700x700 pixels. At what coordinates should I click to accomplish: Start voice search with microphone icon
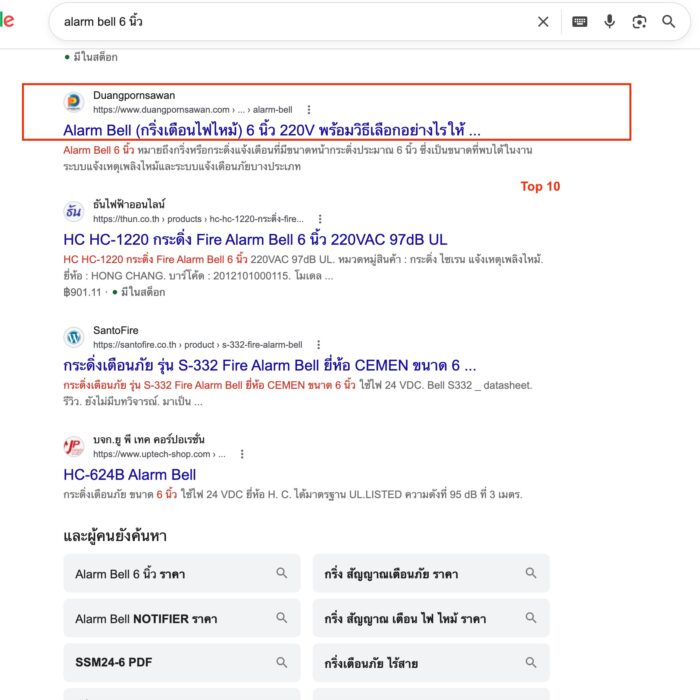click(609, 21)
